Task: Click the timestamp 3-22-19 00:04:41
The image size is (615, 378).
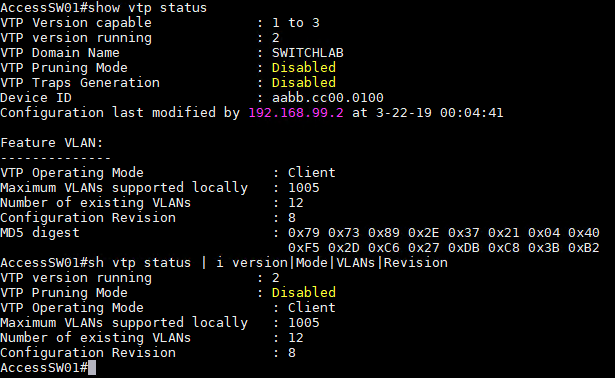Action: pyautogui.click(x=440, y=113)
